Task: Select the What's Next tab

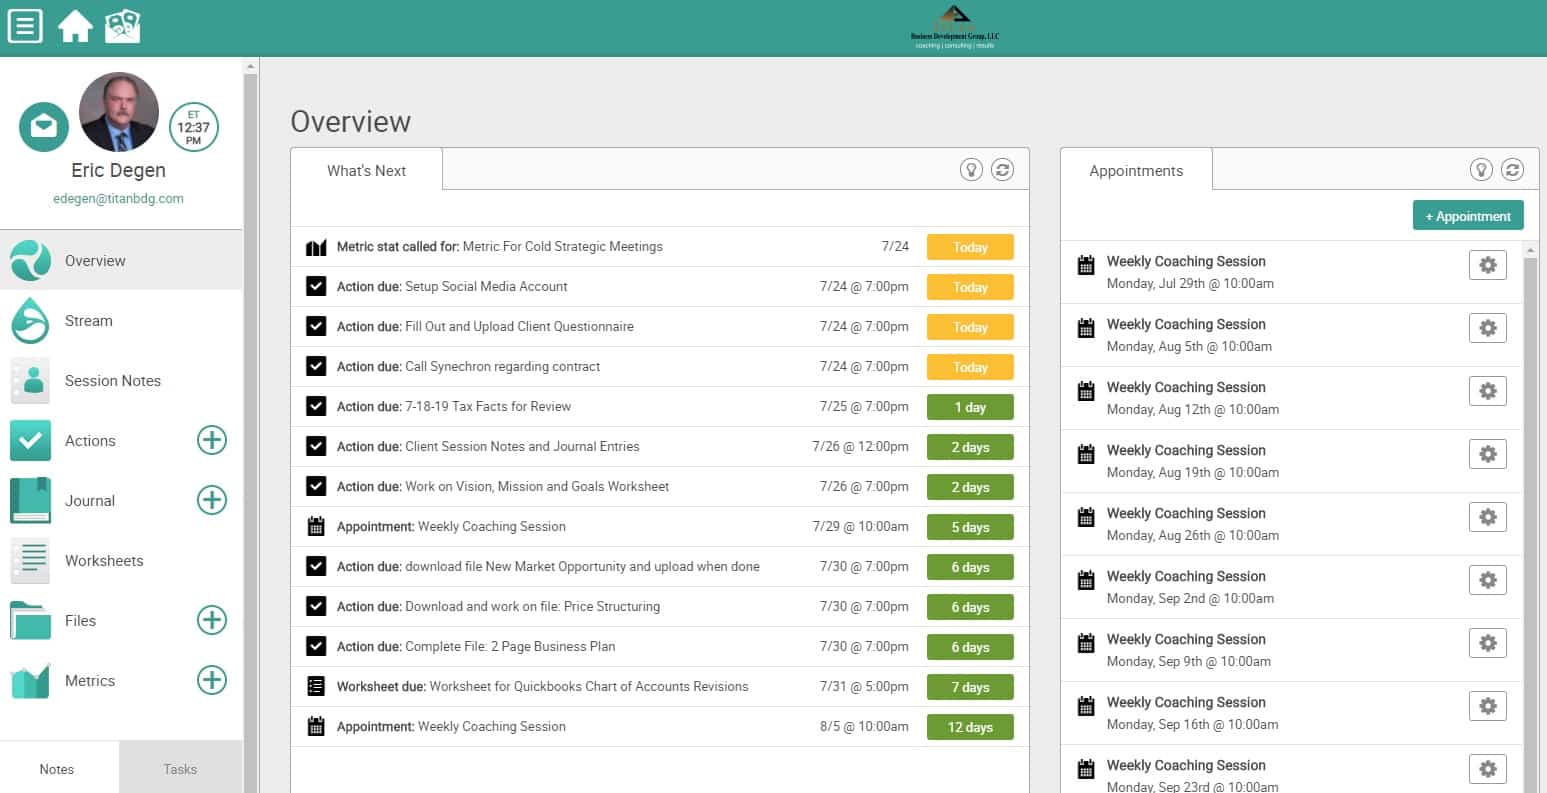Action: click(366, 170)
